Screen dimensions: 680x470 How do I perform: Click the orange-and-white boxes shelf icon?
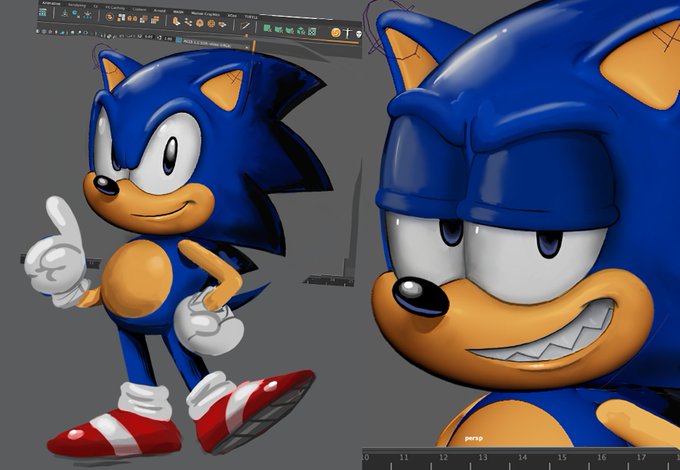pyautogui.click(x=121, y=17)
